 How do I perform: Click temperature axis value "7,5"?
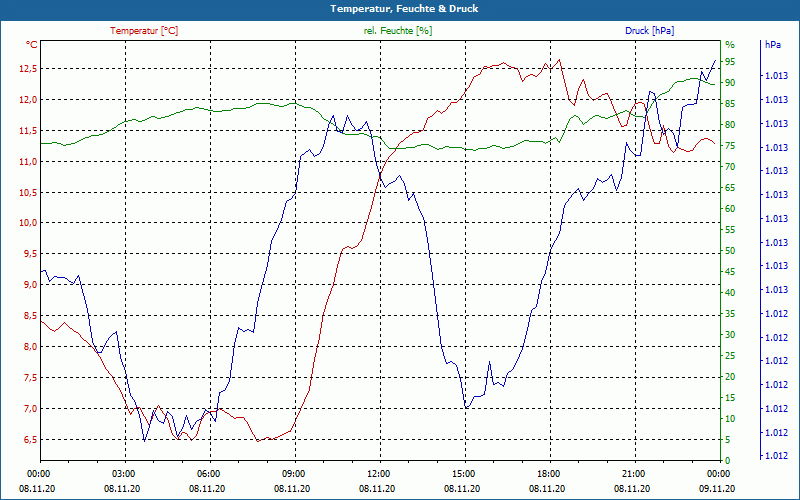(31, 378)
